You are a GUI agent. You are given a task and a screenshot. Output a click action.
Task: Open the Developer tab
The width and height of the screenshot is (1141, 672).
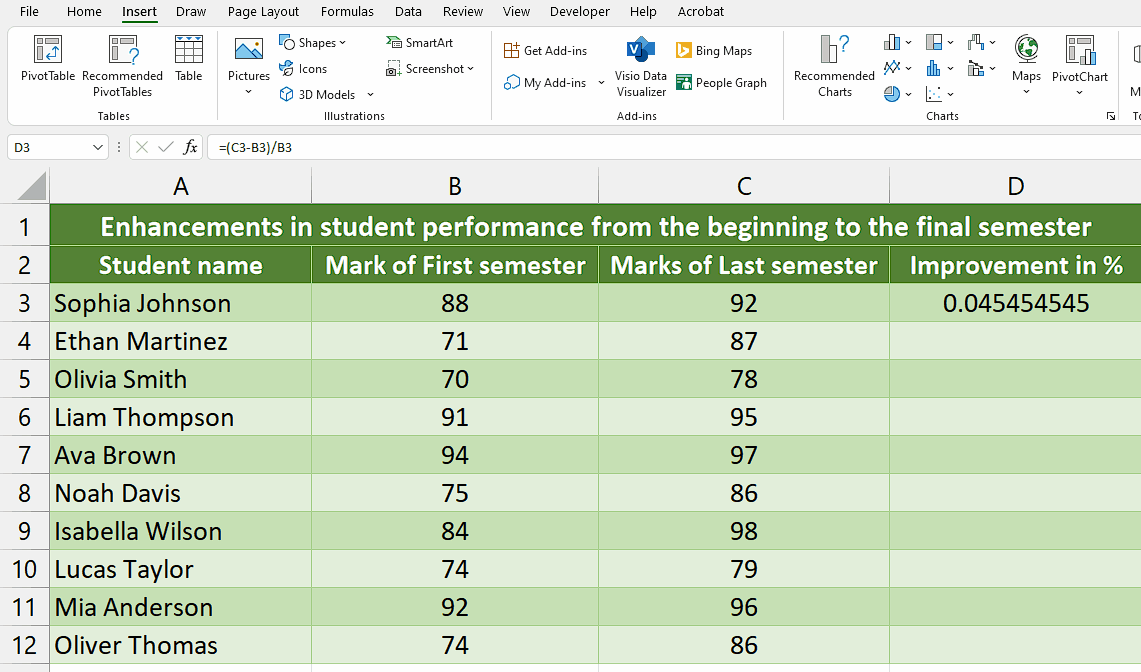[x=580, y=12]
